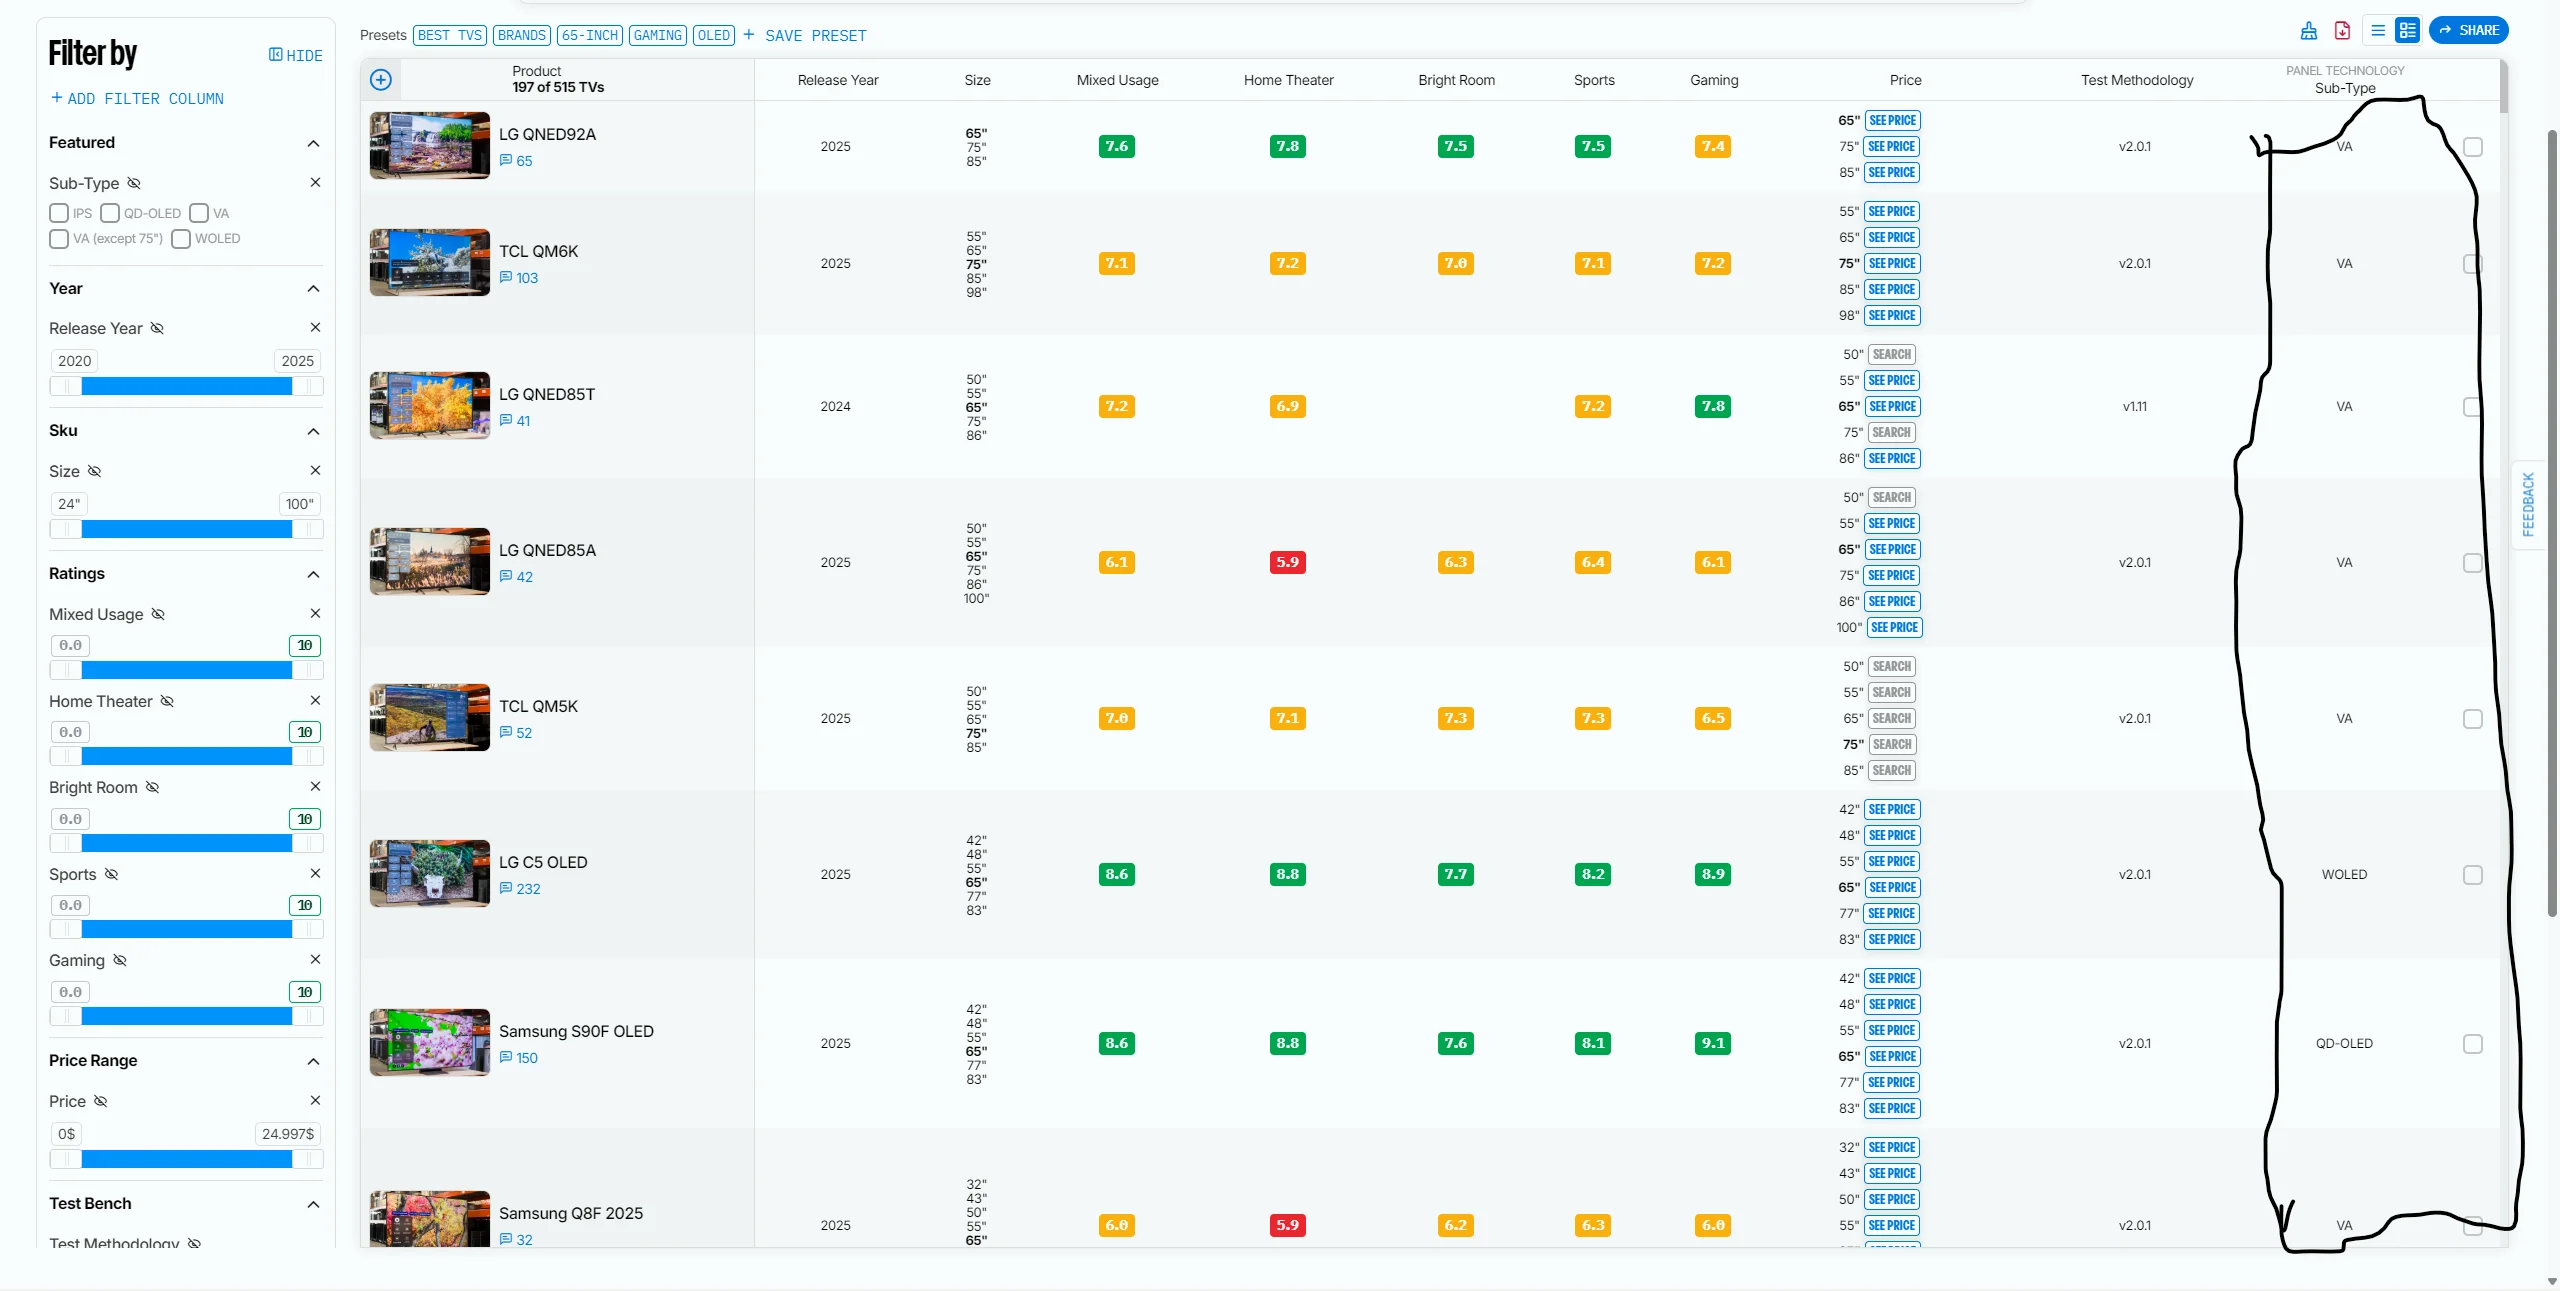Viewport: 2560px width, 1291px height.
Task: Remove the Release Year filter
Action: (x=315, y=328)
